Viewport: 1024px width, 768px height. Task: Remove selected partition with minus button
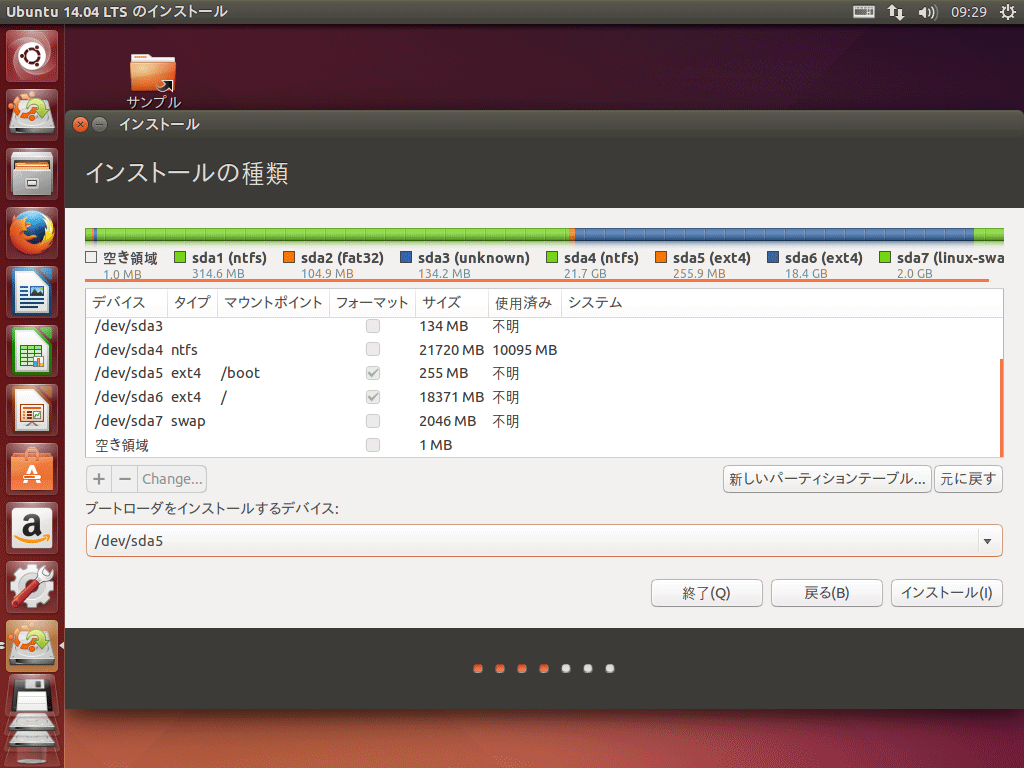point(125,479)
